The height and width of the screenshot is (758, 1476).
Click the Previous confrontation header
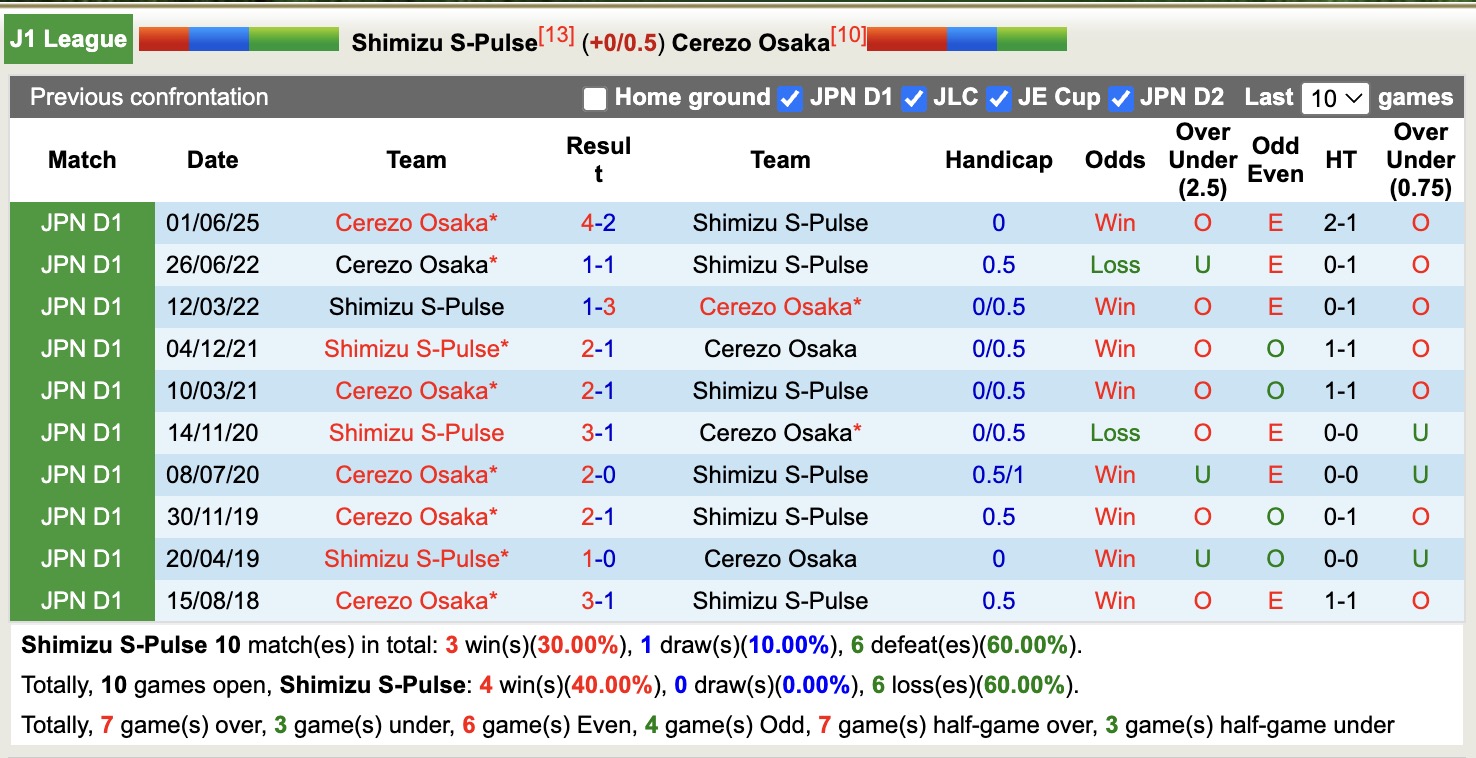pyautogui.click(x=148, y=97)
